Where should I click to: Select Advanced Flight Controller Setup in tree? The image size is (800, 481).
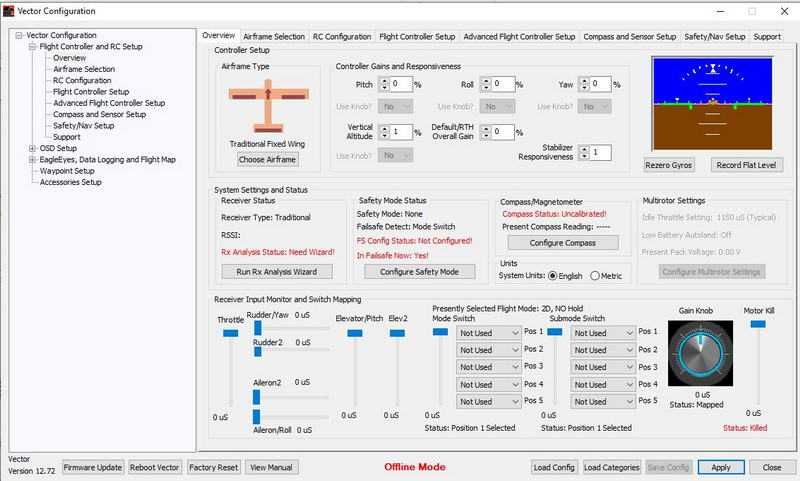(x=109, y=103)
